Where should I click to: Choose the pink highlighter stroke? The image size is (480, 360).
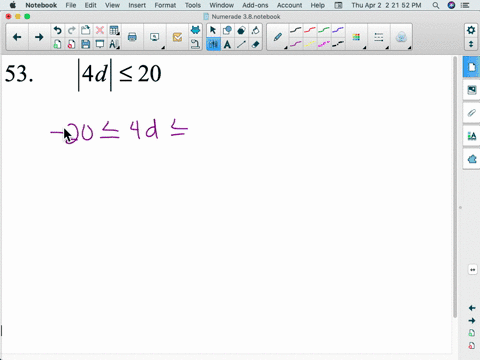pos(324,44)
